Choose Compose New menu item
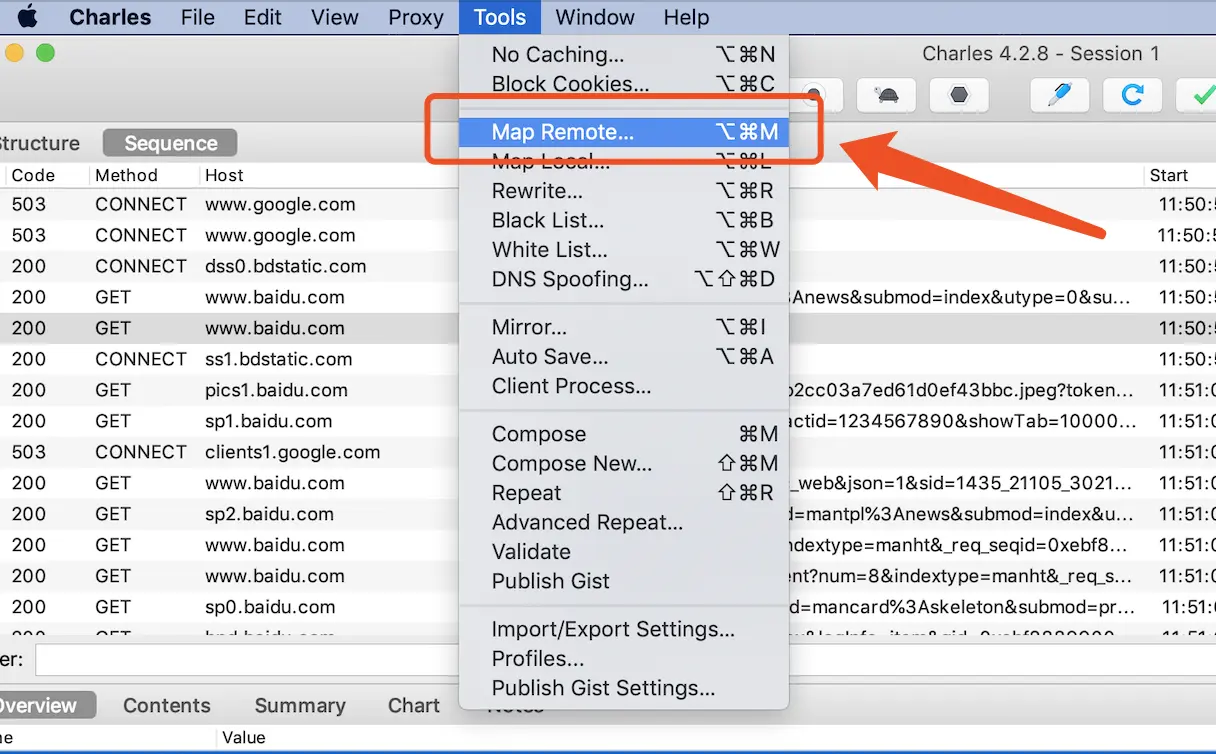Viewport: 1216px width, 754px height. pos(624,464)
